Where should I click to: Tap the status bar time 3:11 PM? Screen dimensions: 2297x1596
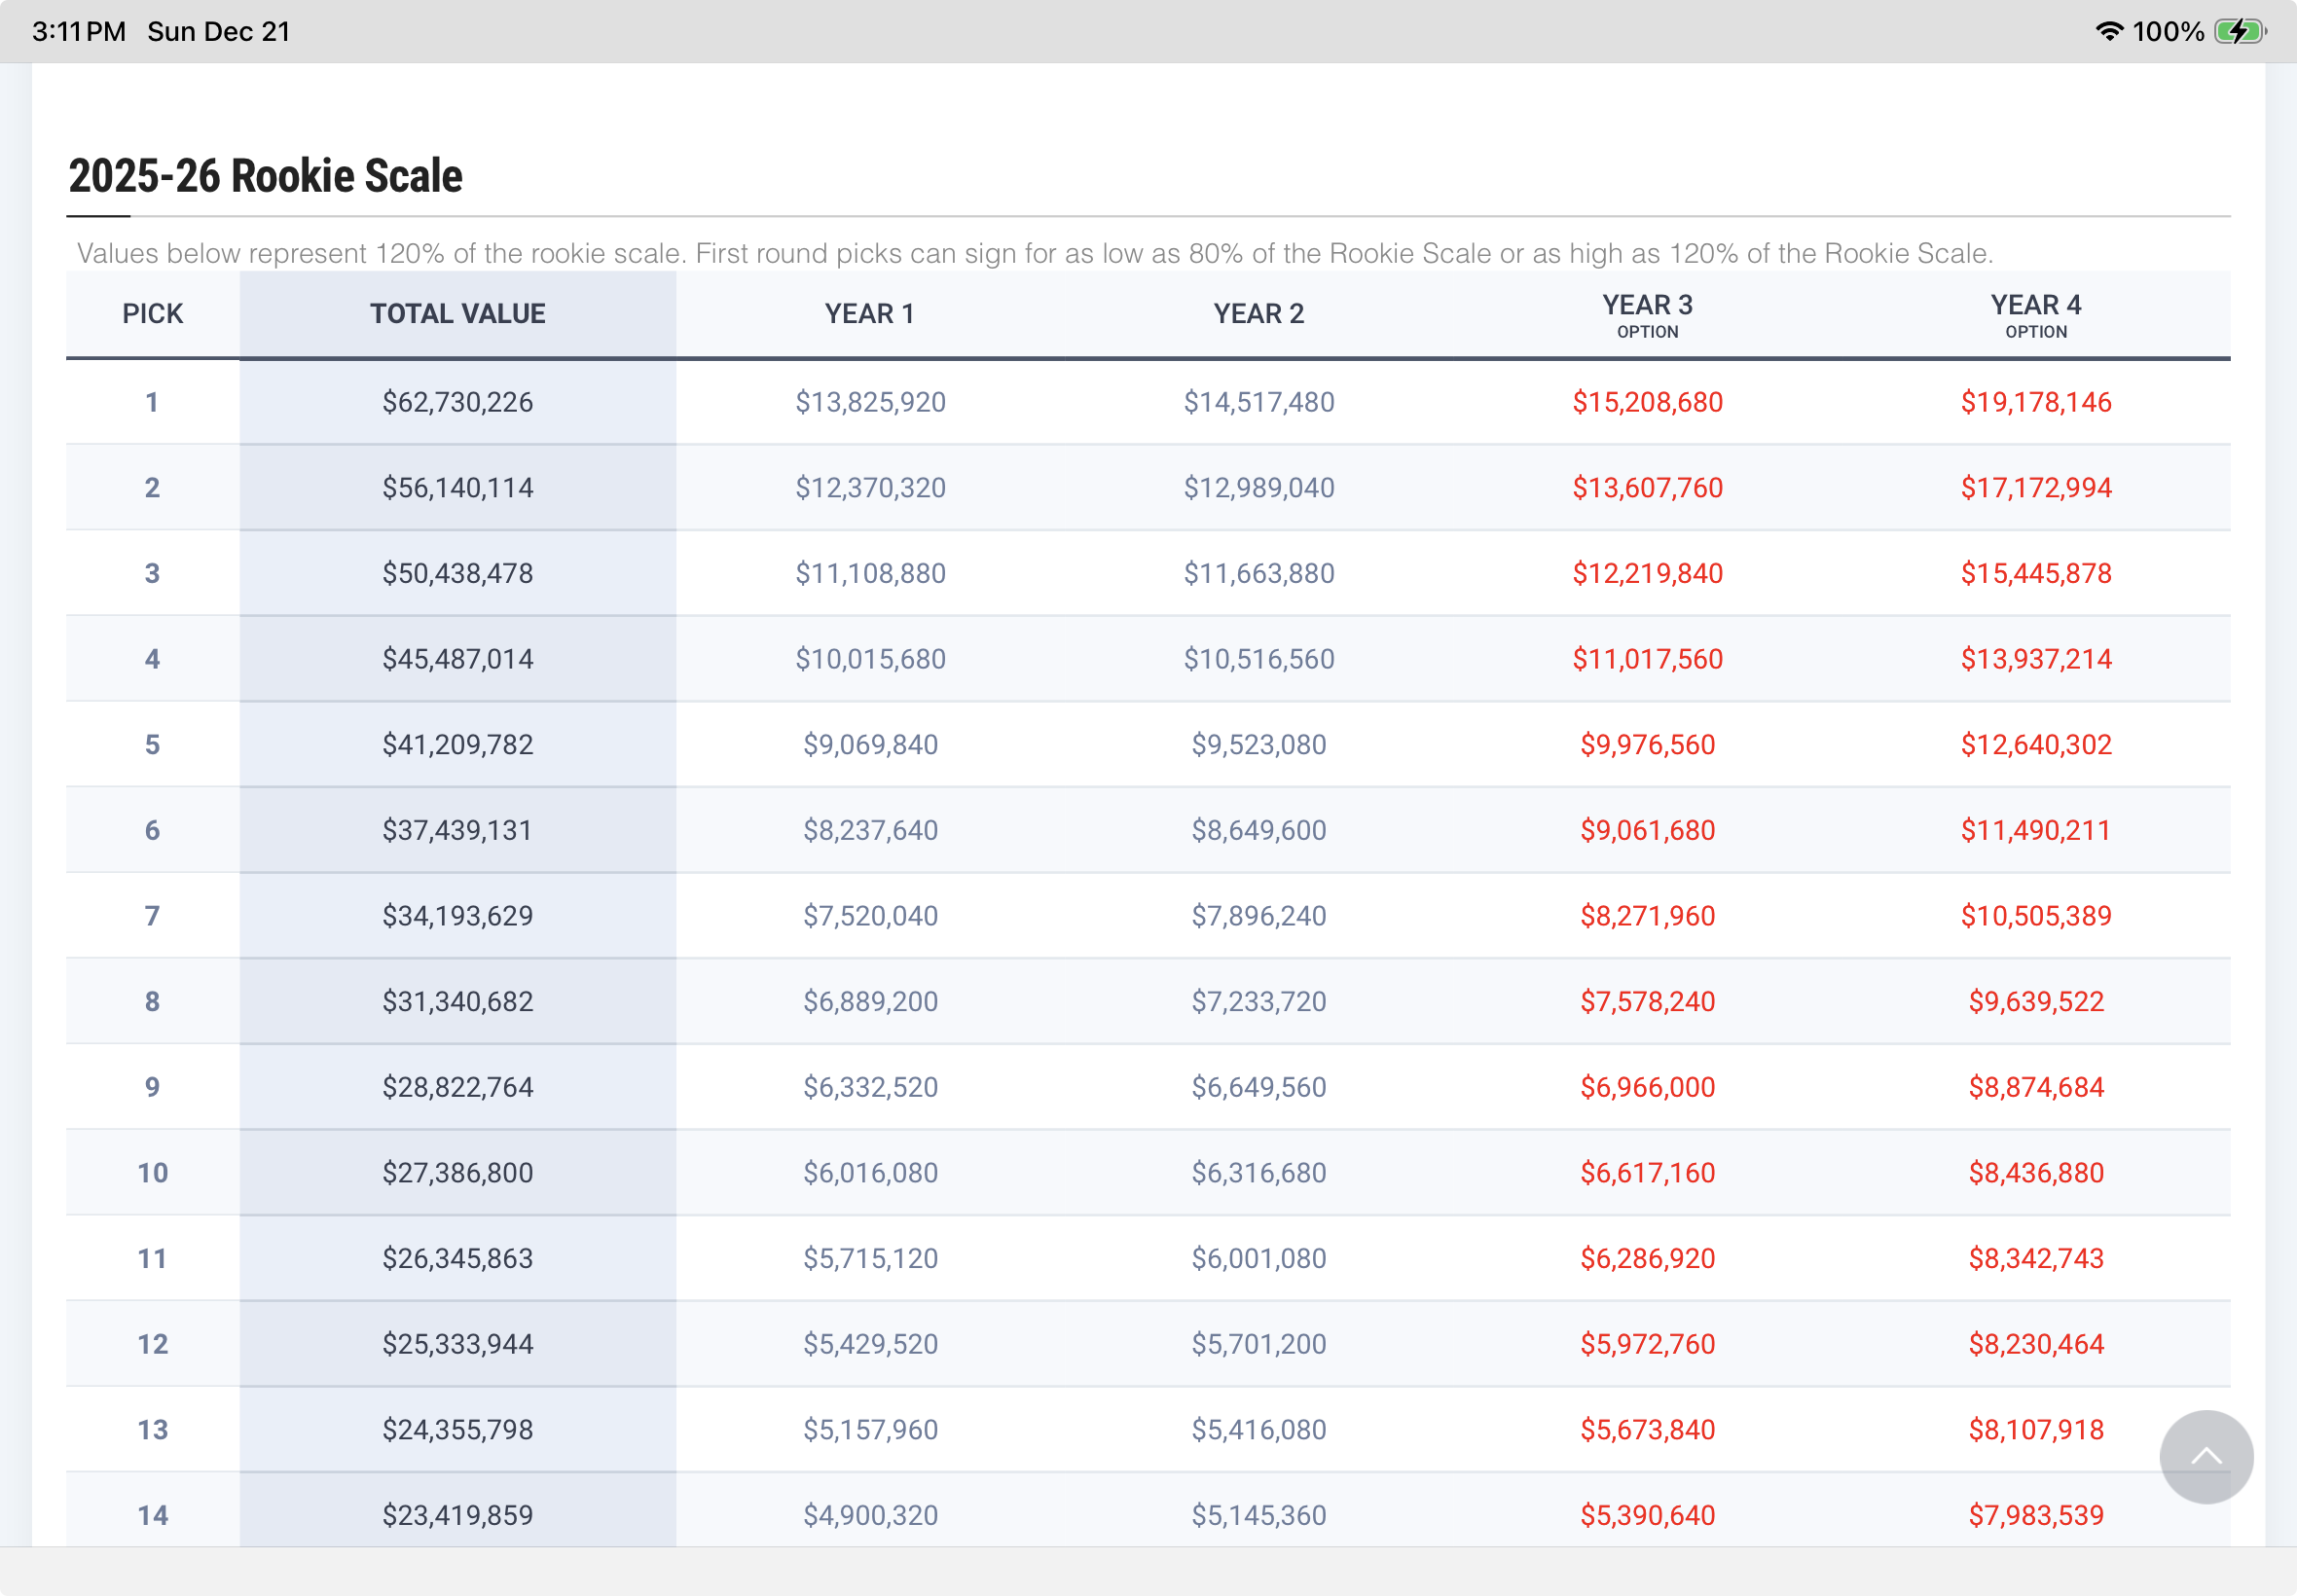[x=79, y=31]
